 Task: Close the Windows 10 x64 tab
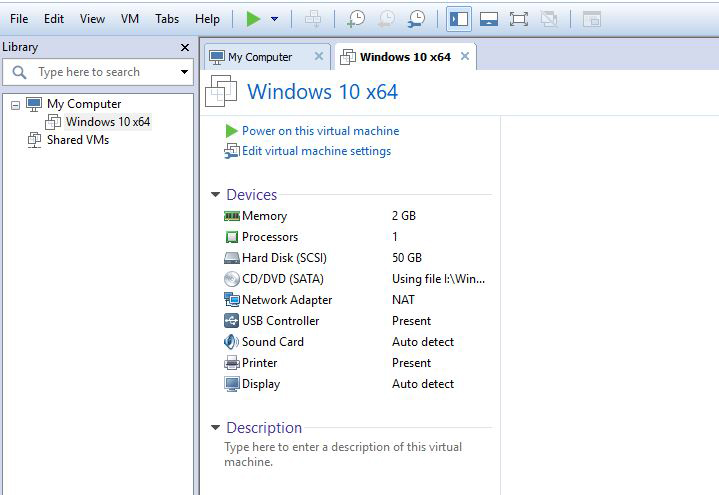465,56
